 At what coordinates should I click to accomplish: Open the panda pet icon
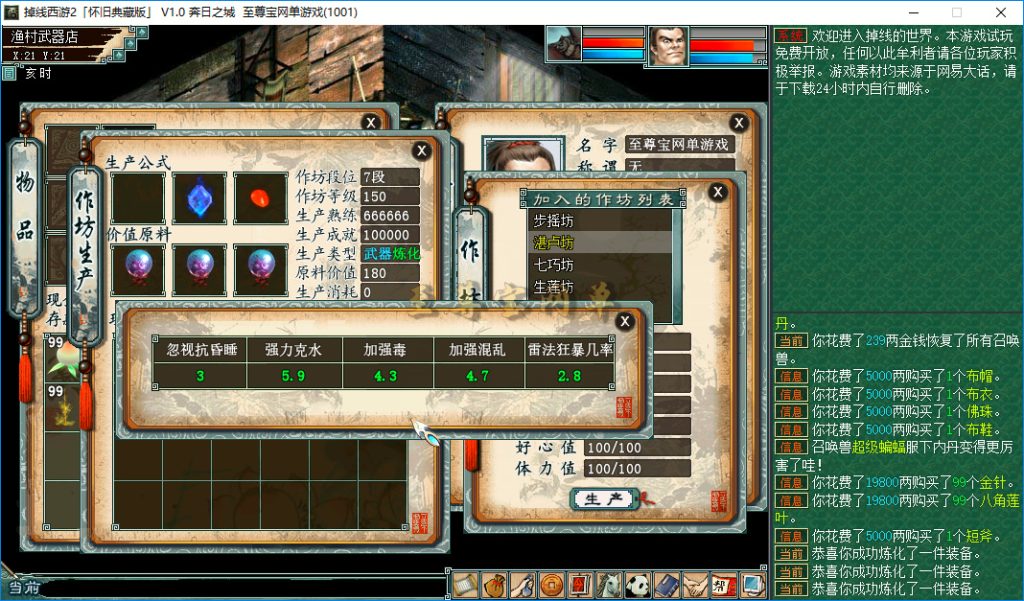click(638, 584)
